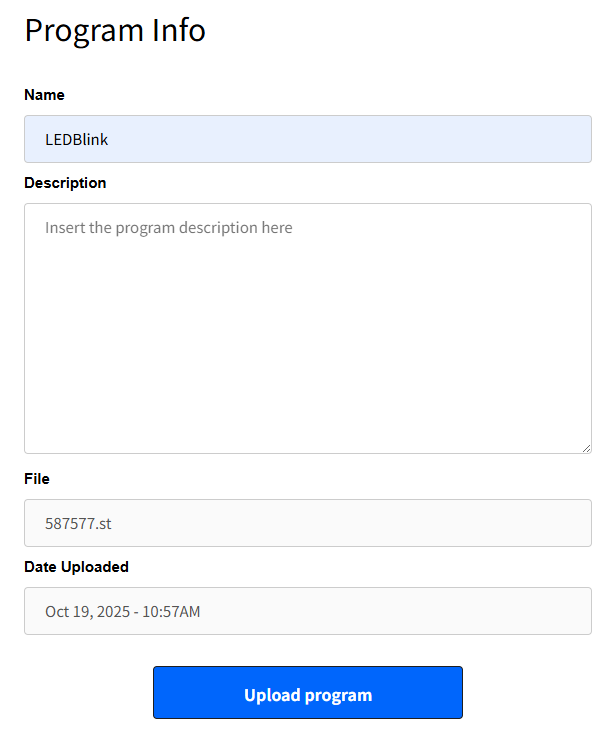Click the Name label above the field
608x729 pixels.
pyautogui.click(x=44, y=95)
